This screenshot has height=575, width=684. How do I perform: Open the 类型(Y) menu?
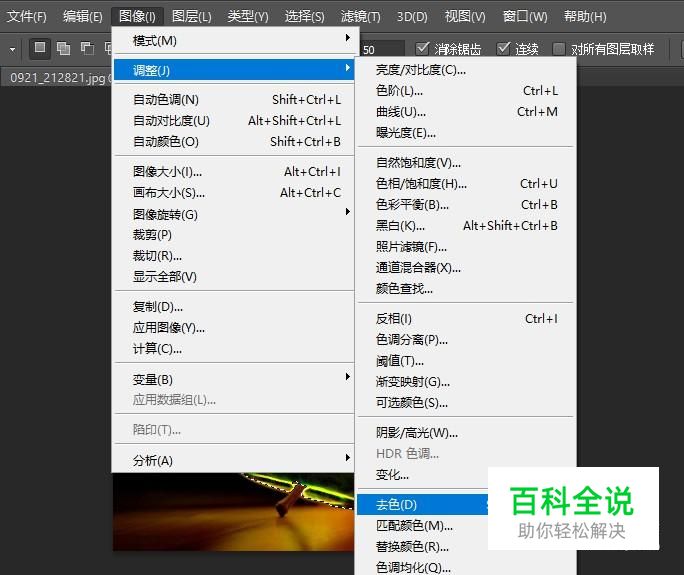[x=248, y=17]
